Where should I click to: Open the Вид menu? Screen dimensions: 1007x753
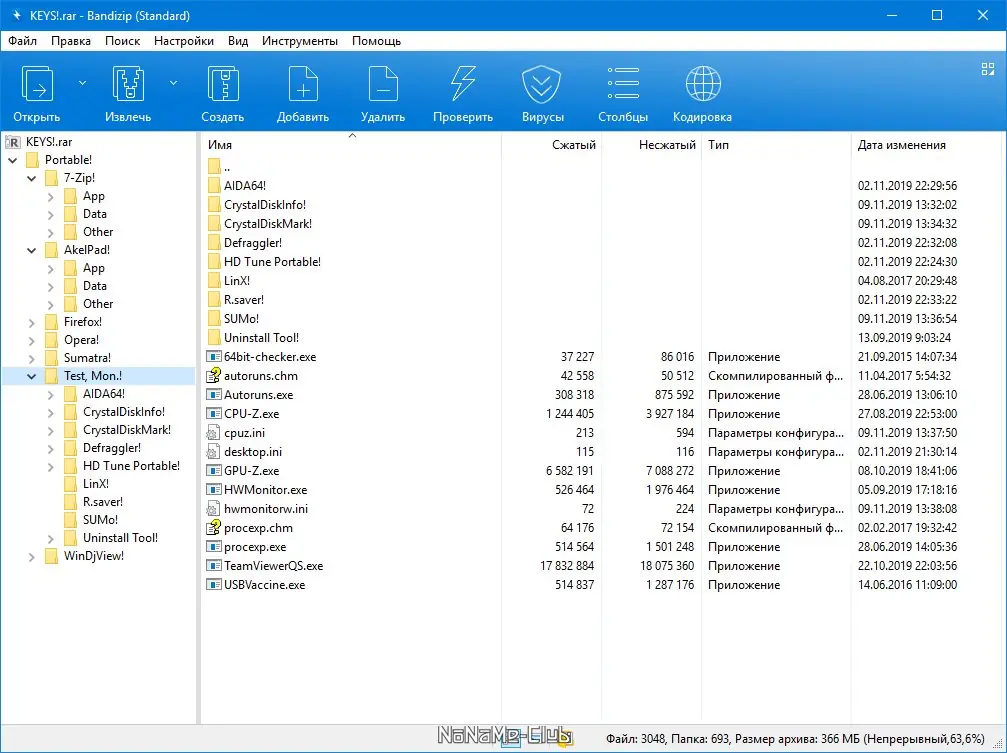click(238, 40)
